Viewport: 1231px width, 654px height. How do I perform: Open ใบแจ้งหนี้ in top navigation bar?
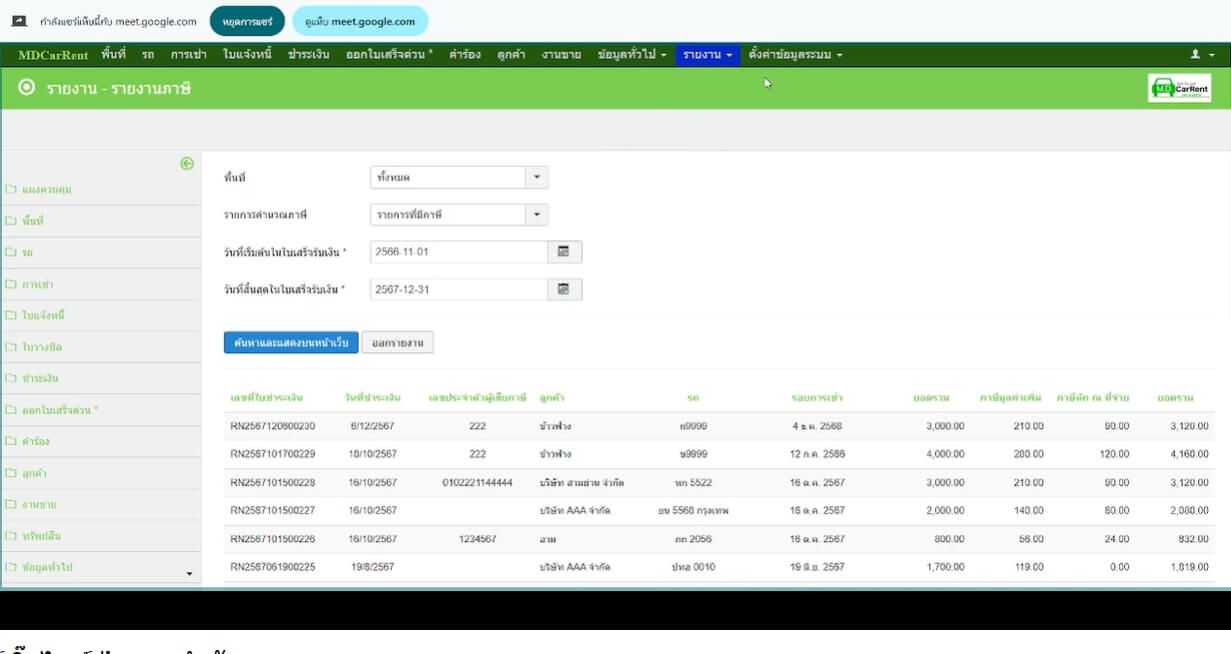point(247,55)
